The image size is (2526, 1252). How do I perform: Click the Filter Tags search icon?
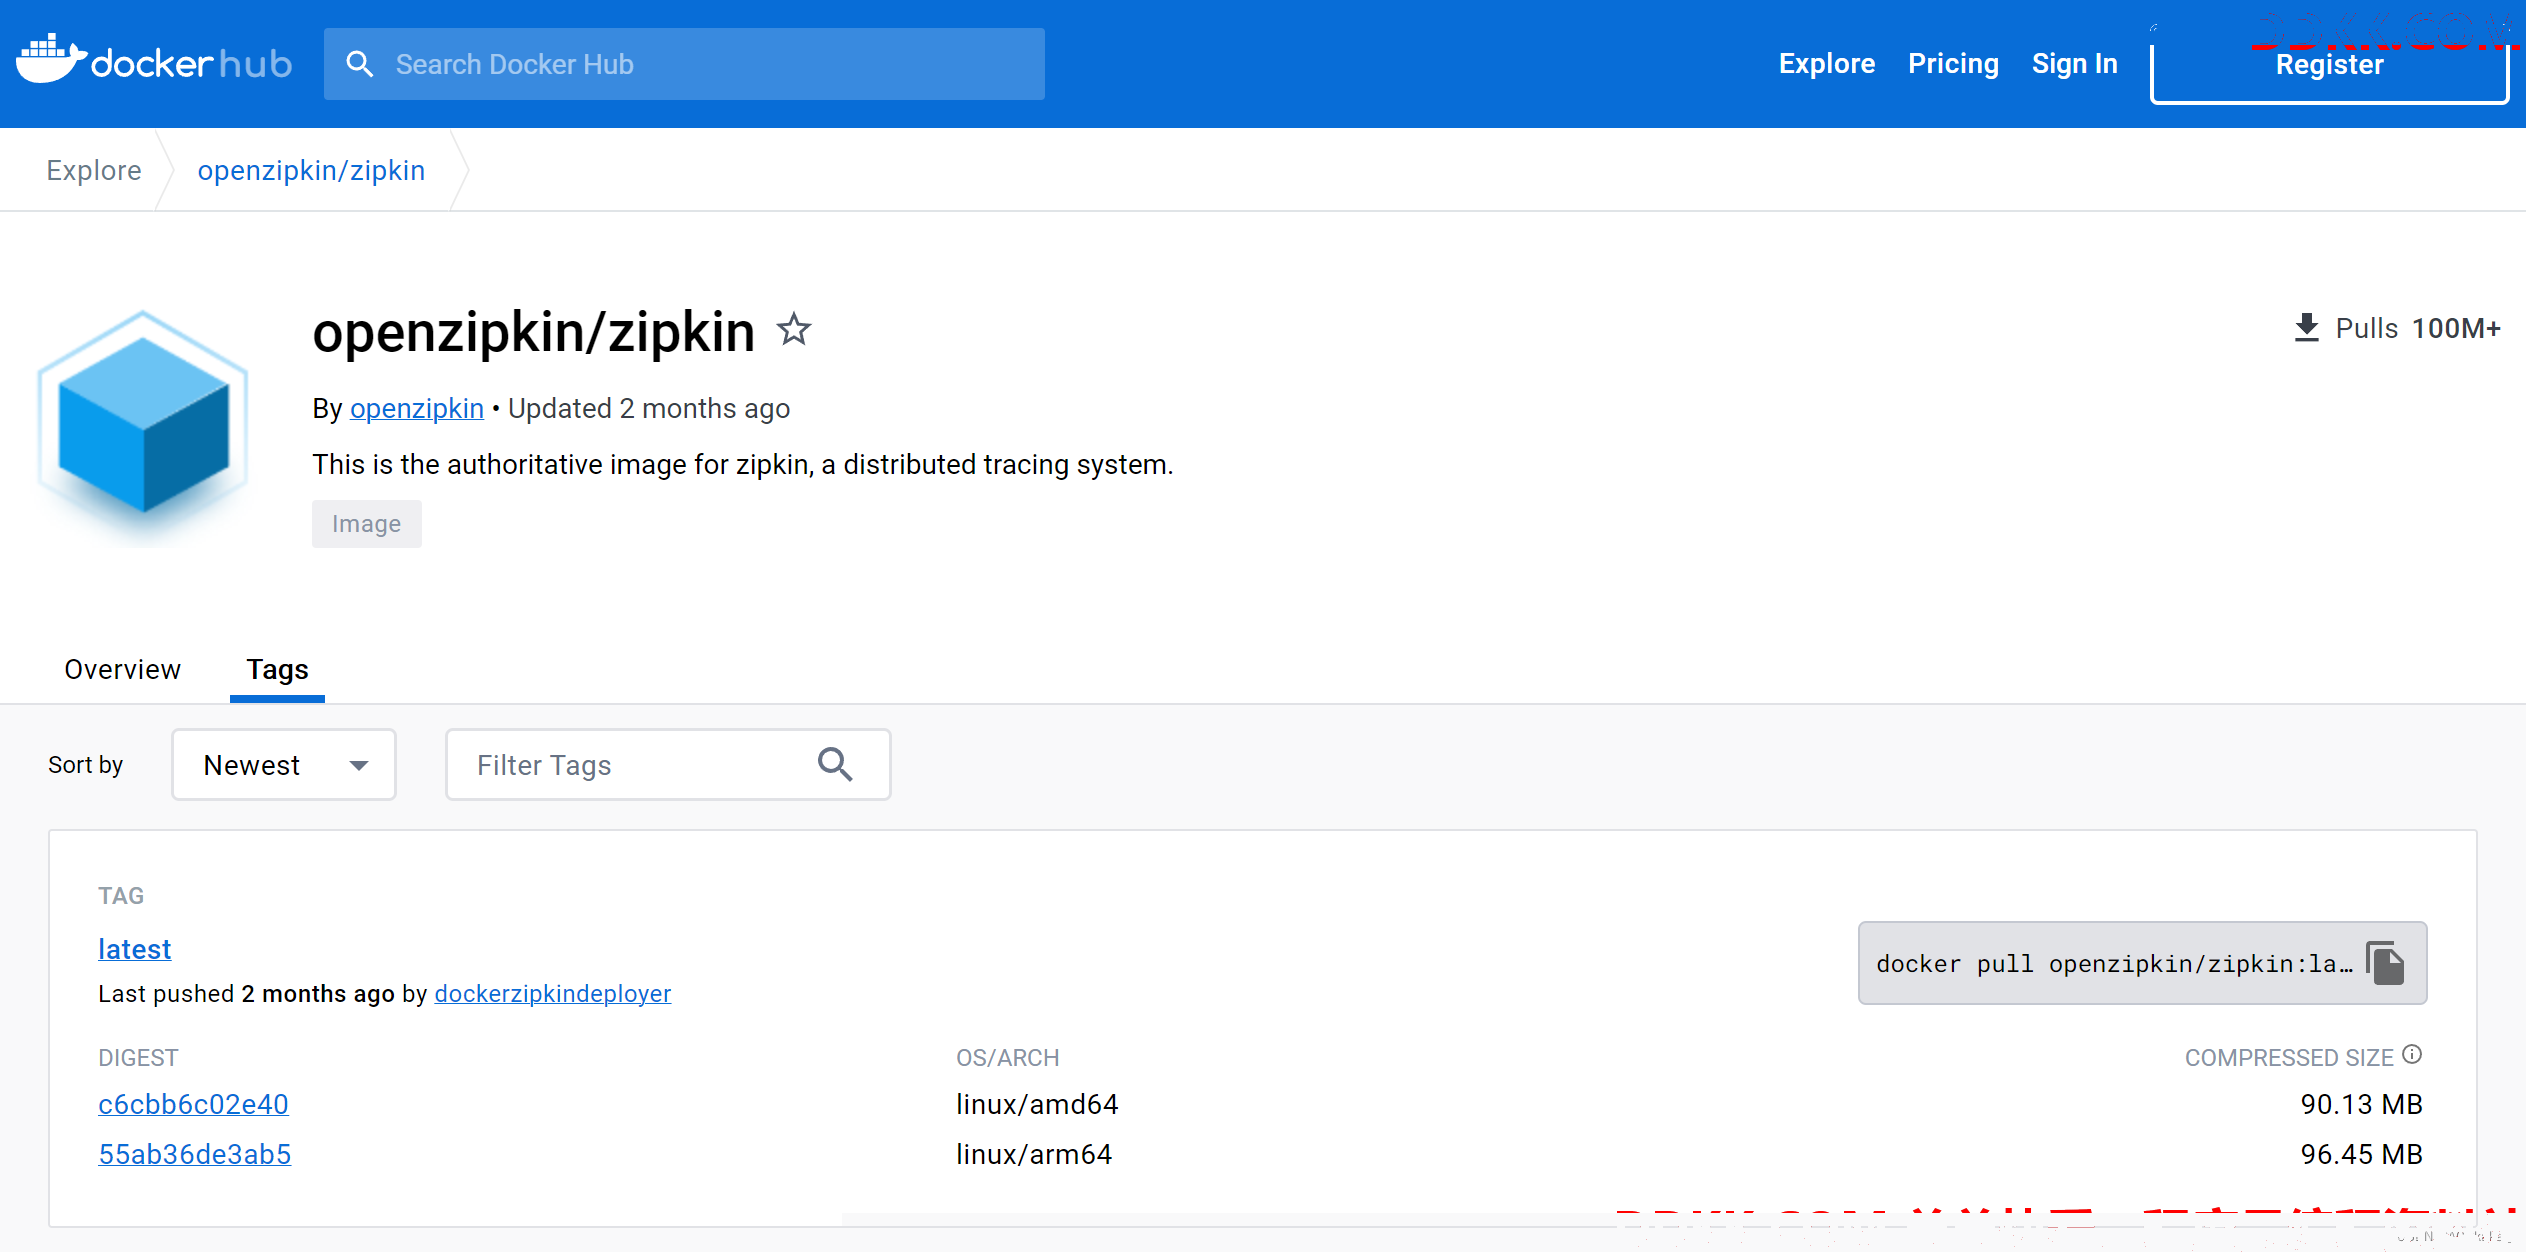(x=835, y=765)
